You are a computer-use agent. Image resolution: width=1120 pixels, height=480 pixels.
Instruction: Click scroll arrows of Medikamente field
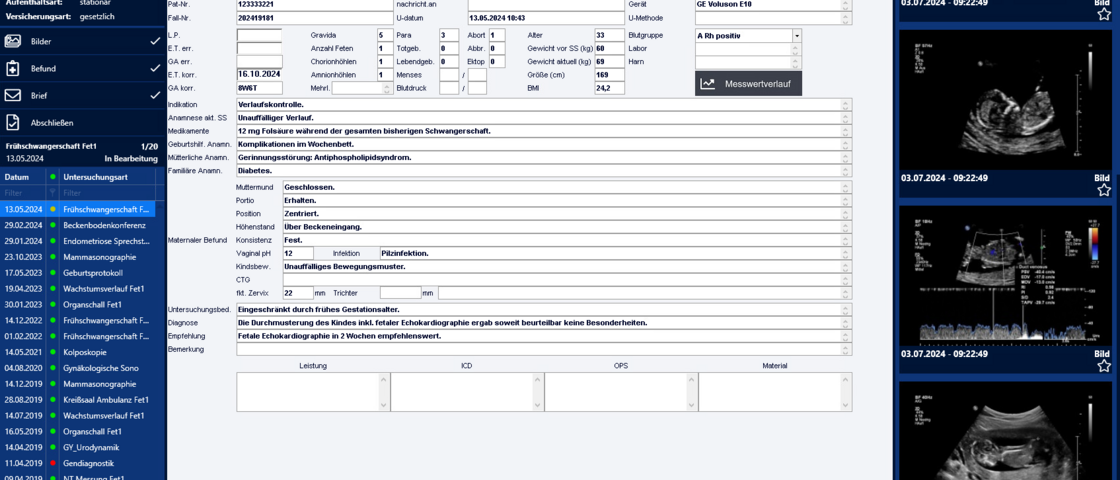point(846,131)
